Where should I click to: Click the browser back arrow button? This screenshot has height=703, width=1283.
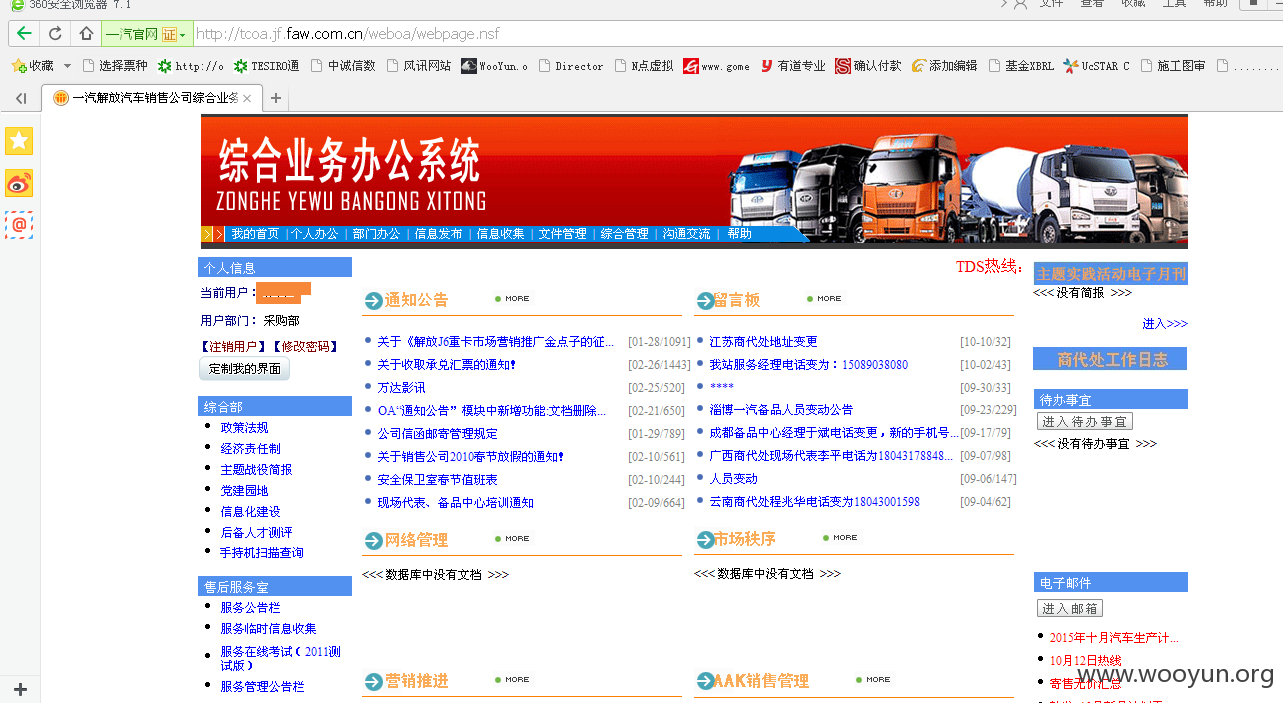(x=24, y=33)
